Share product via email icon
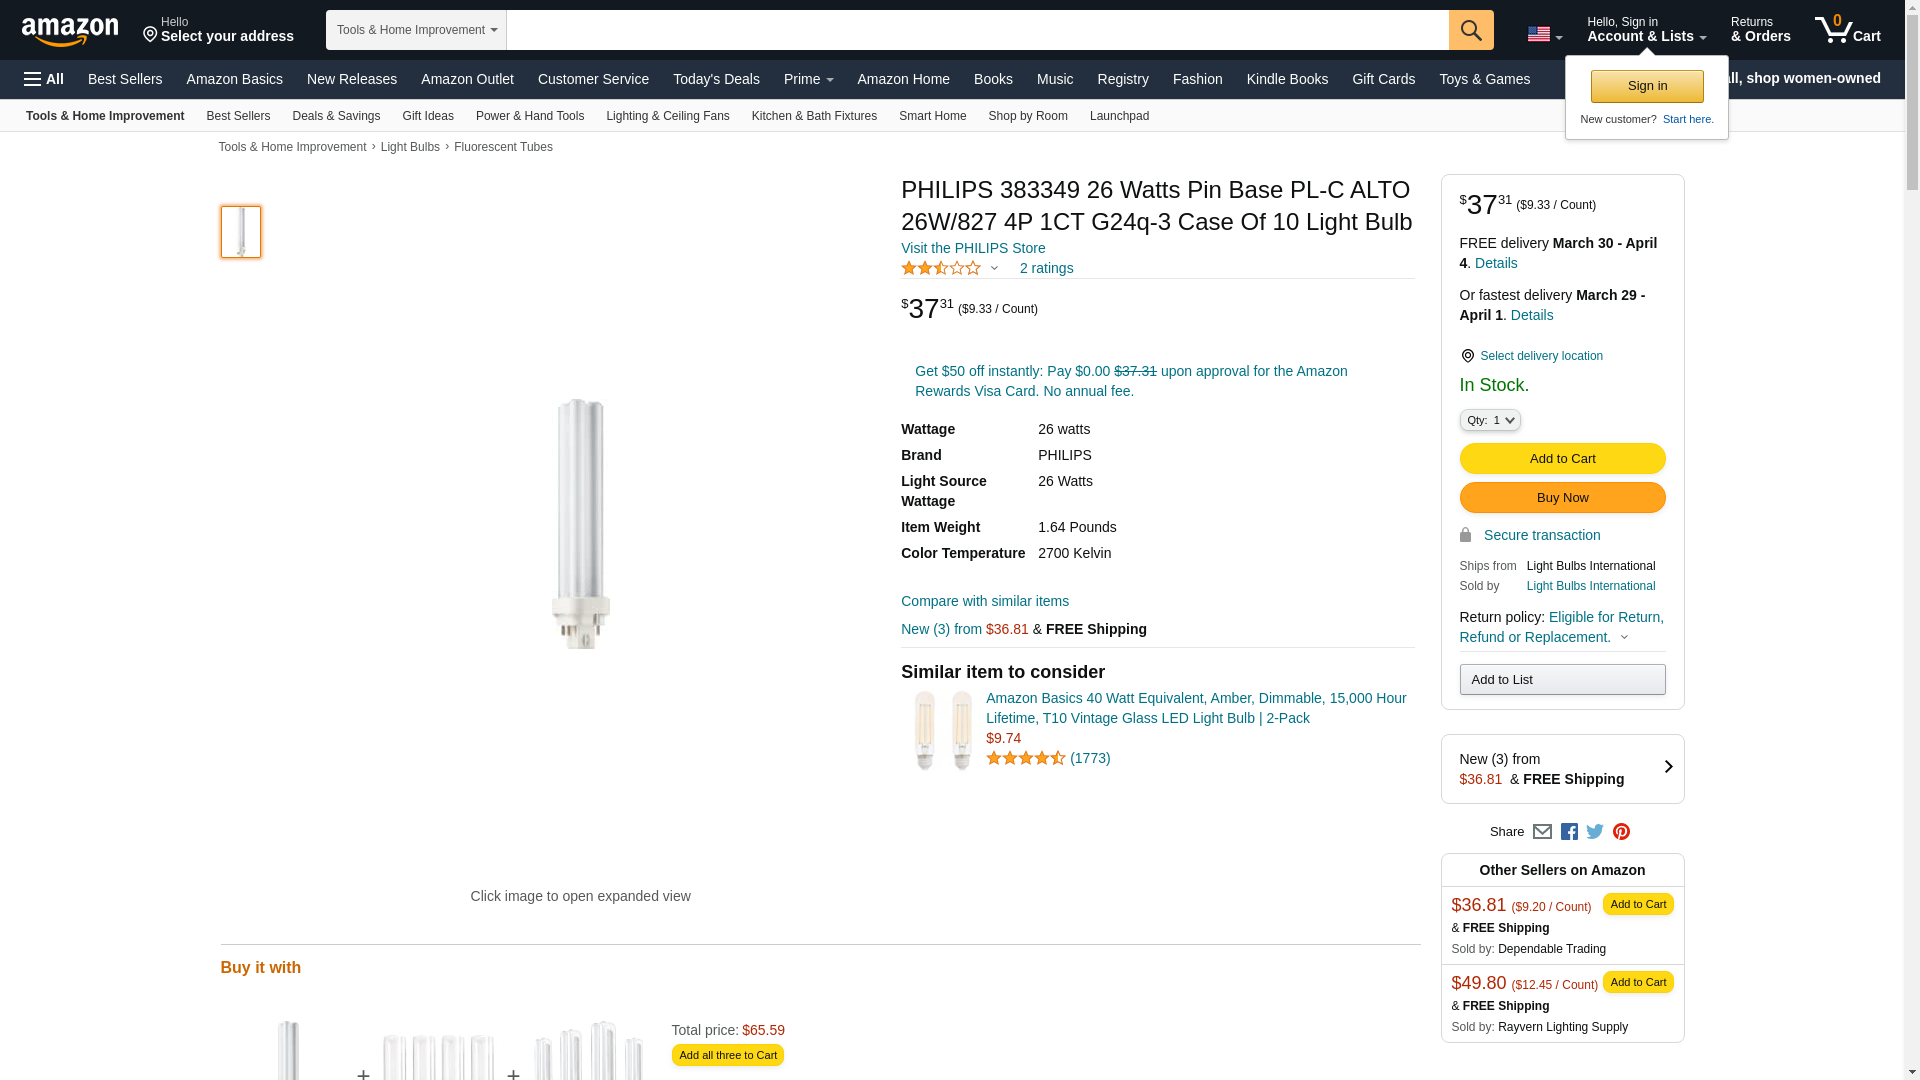1920x1080 pixels. [1542, 832]
